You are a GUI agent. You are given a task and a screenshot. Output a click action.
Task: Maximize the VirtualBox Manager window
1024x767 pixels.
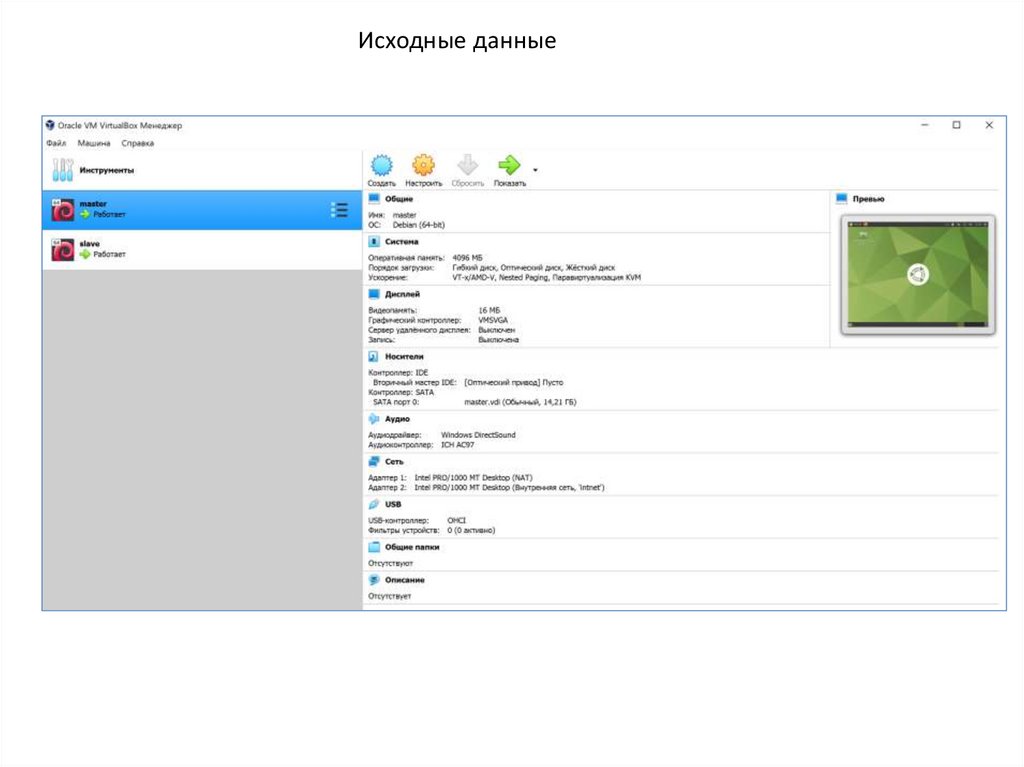(x=957, y=125)
